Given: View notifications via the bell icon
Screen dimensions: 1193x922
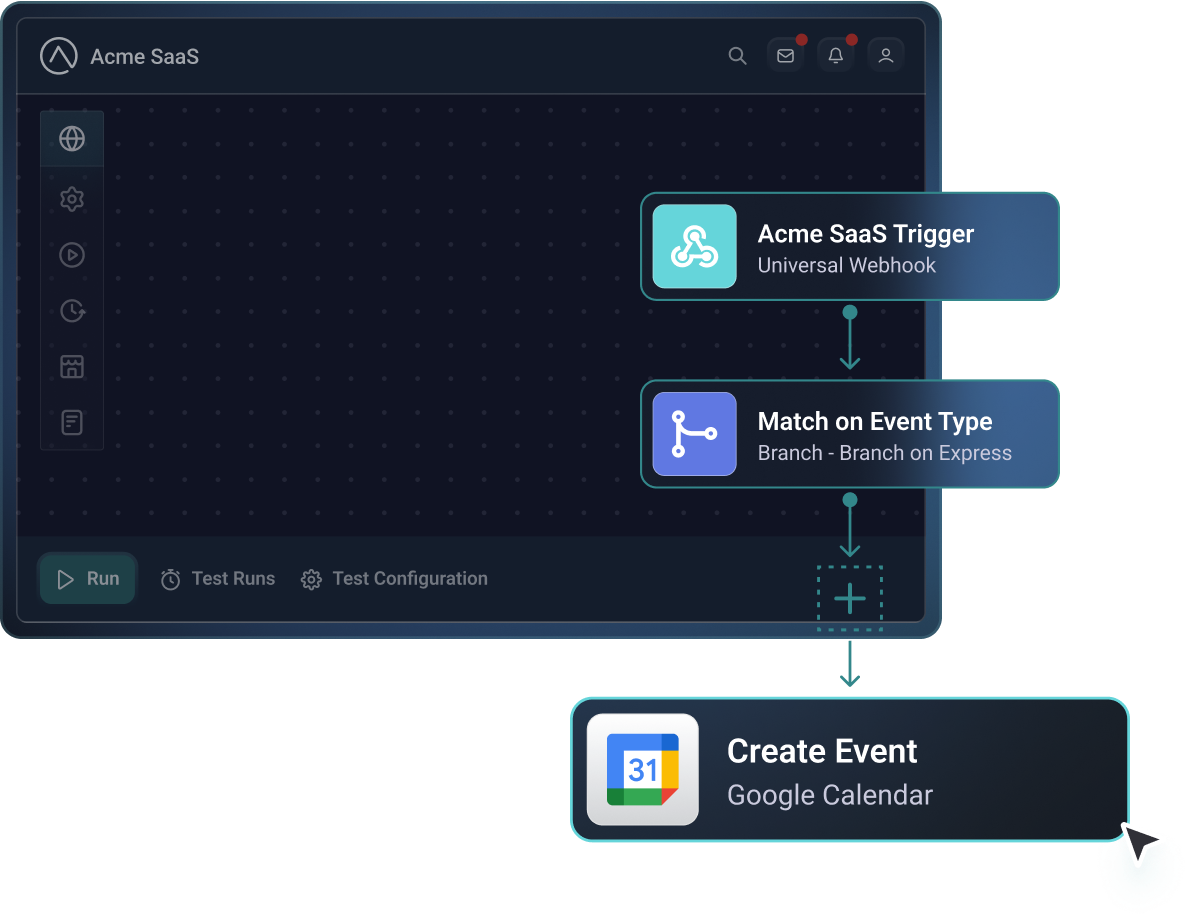Looking at the screenshot, I should pos(836,55).
